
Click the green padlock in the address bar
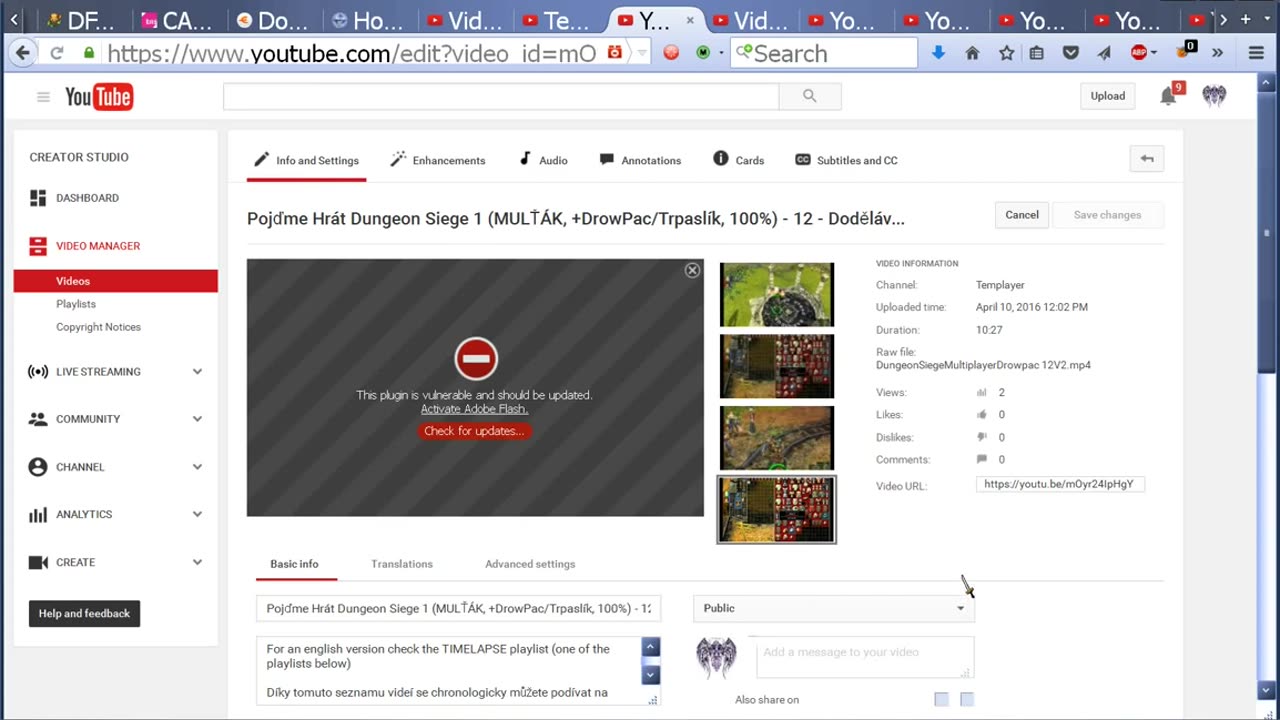click(89, 53)
